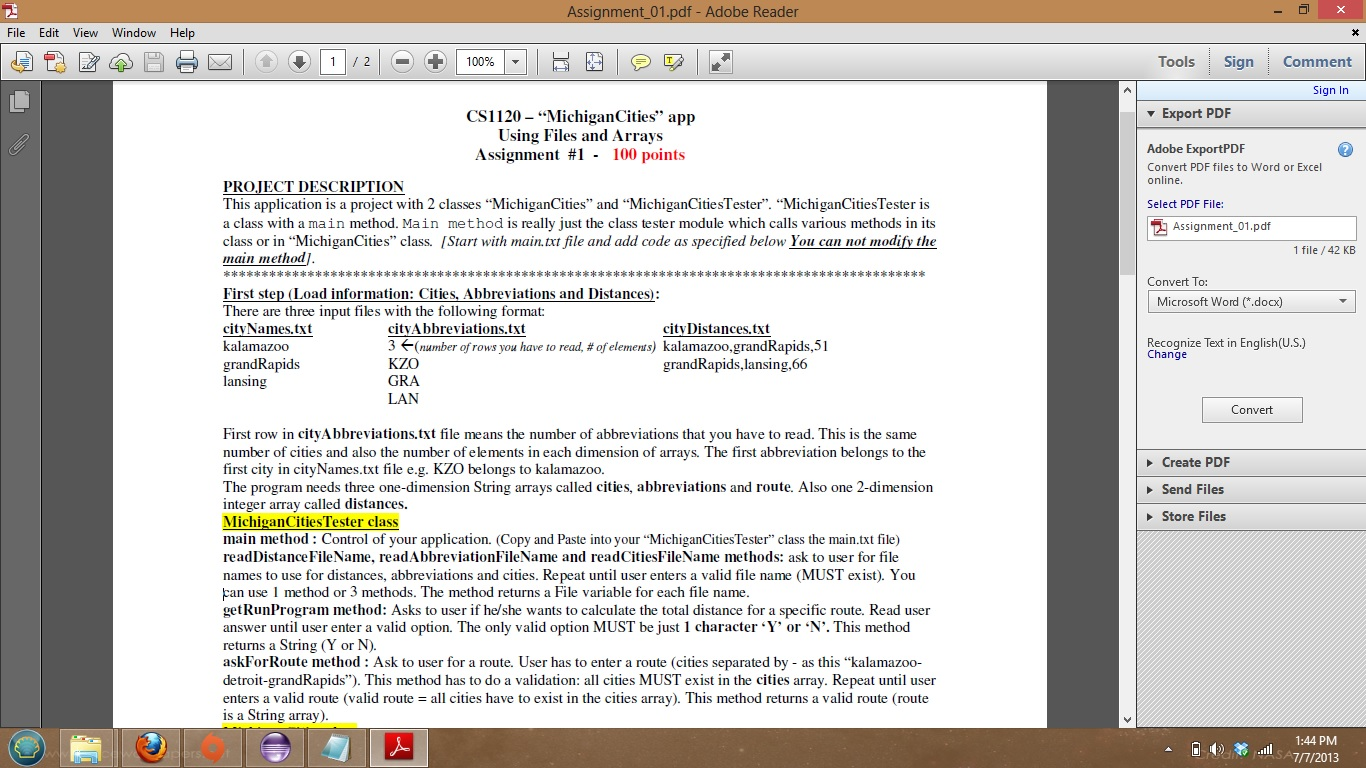Click the battery icon in system tray
1366x768 pixels.
(1196, 749)
